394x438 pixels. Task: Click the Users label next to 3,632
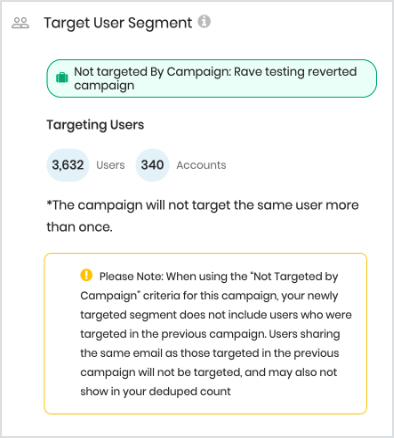point(110,165)
